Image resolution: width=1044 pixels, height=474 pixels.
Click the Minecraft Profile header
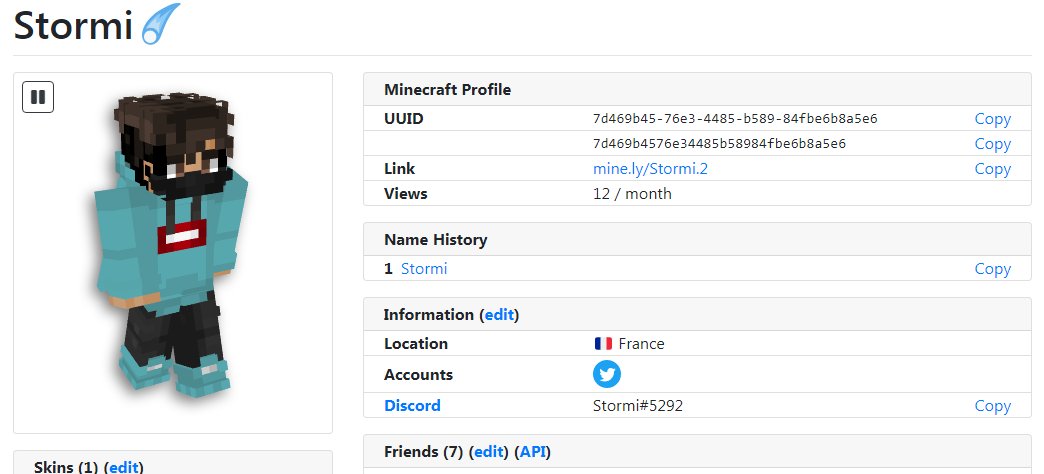pyautogui.click(x=447, y=89)
